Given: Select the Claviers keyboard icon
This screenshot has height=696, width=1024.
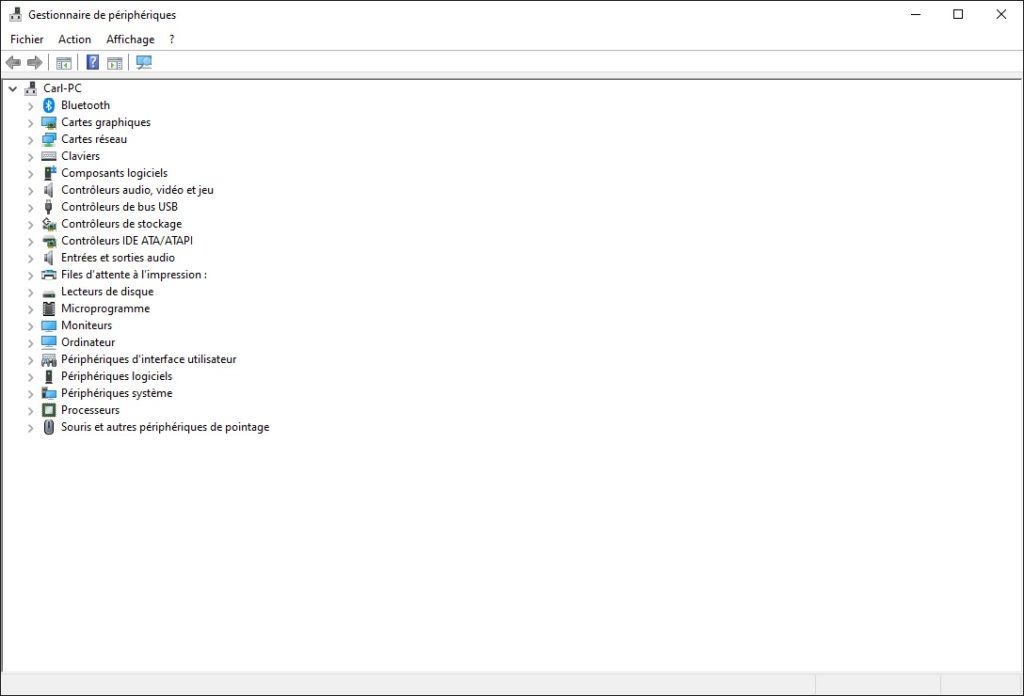Looking at the screenshot, I should [49, 156].
